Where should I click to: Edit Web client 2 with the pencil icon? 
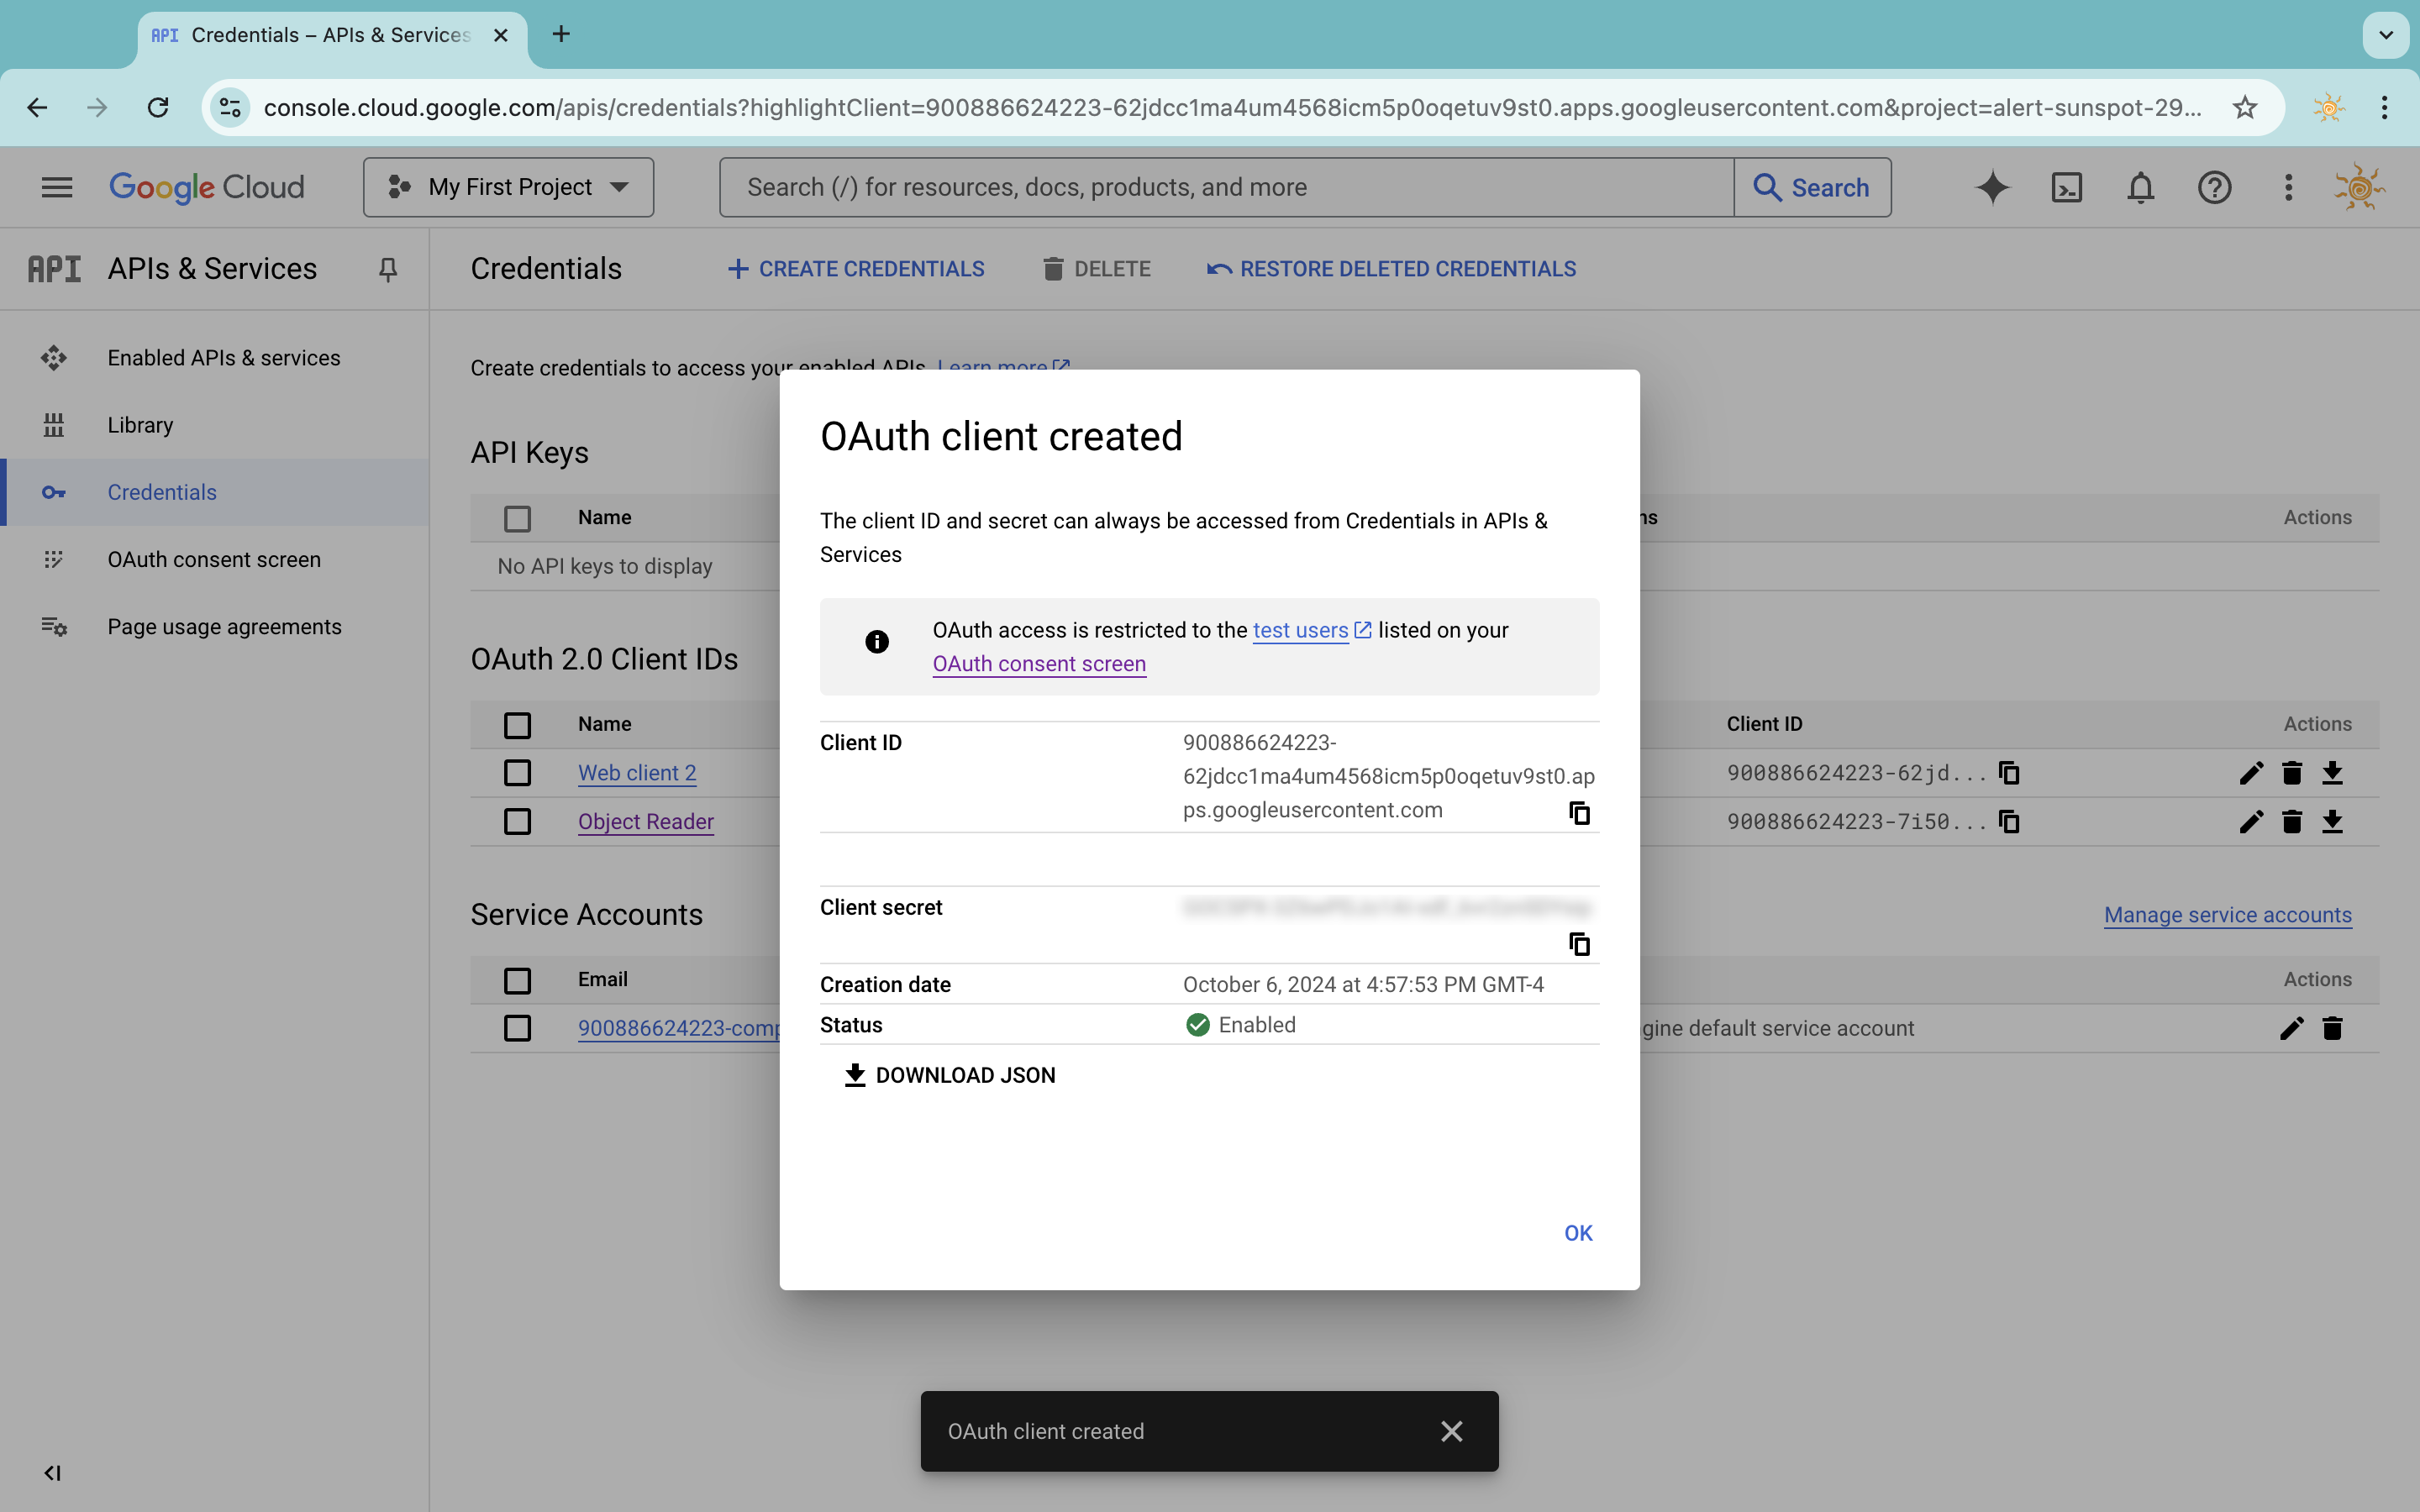pyautogui.click(x=2251, y=772)
